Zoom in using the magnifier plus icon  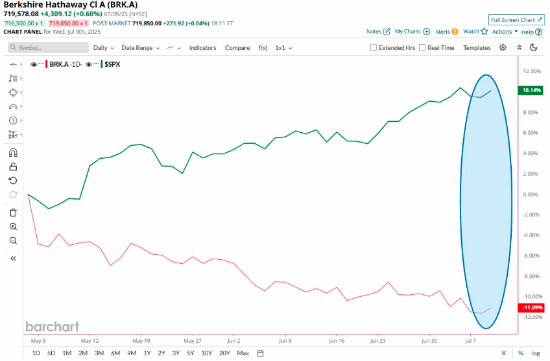click(13, 227)
